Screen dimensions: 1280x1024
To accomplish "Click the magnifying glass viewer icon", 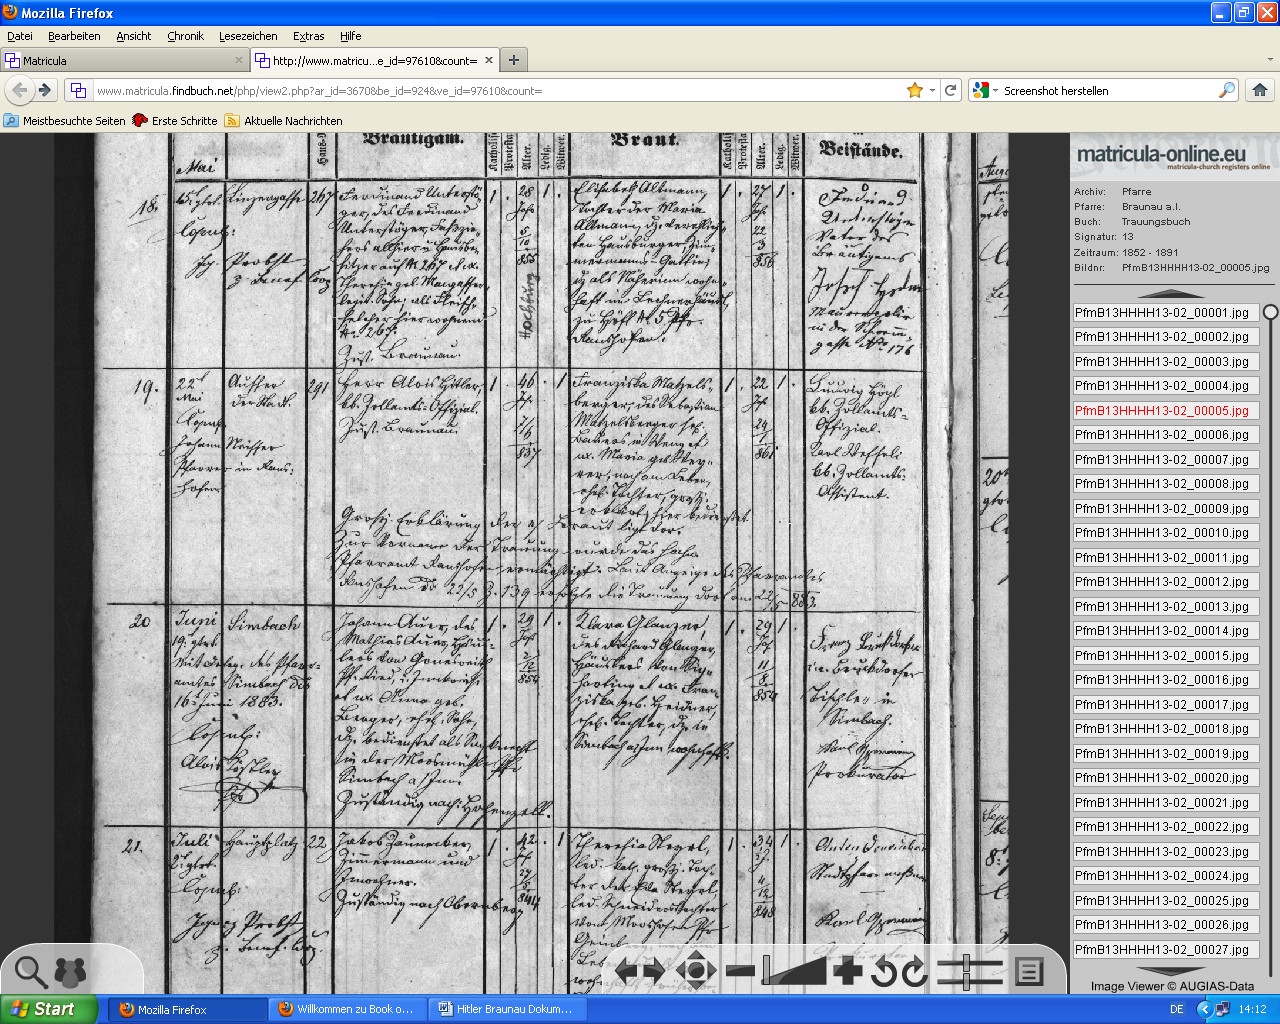I will pos(30,970).
